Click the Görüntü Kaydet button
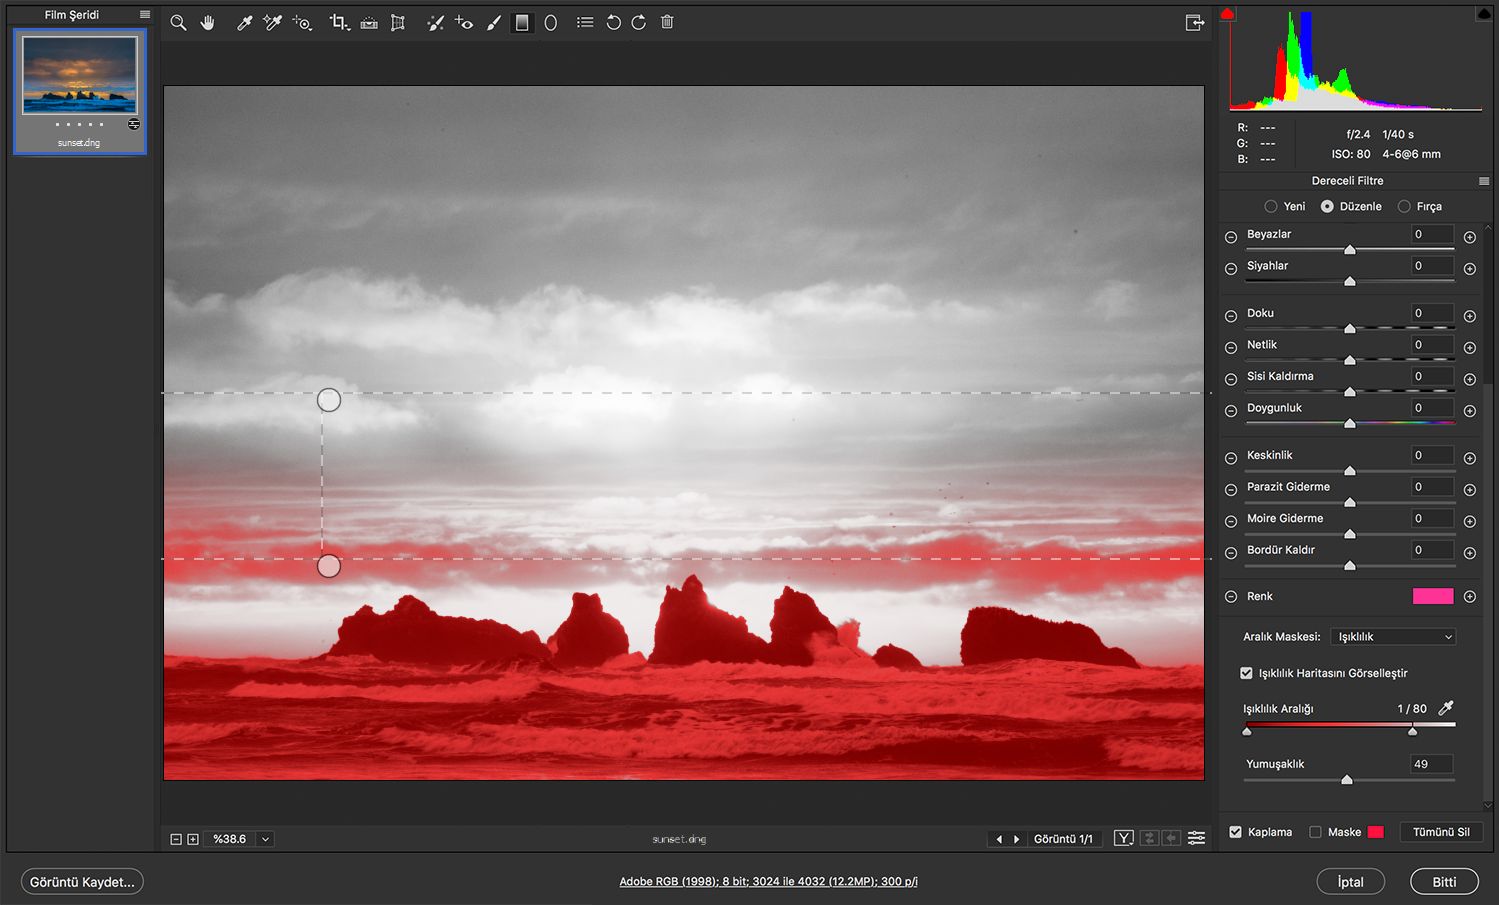 [x=82, y=882]
